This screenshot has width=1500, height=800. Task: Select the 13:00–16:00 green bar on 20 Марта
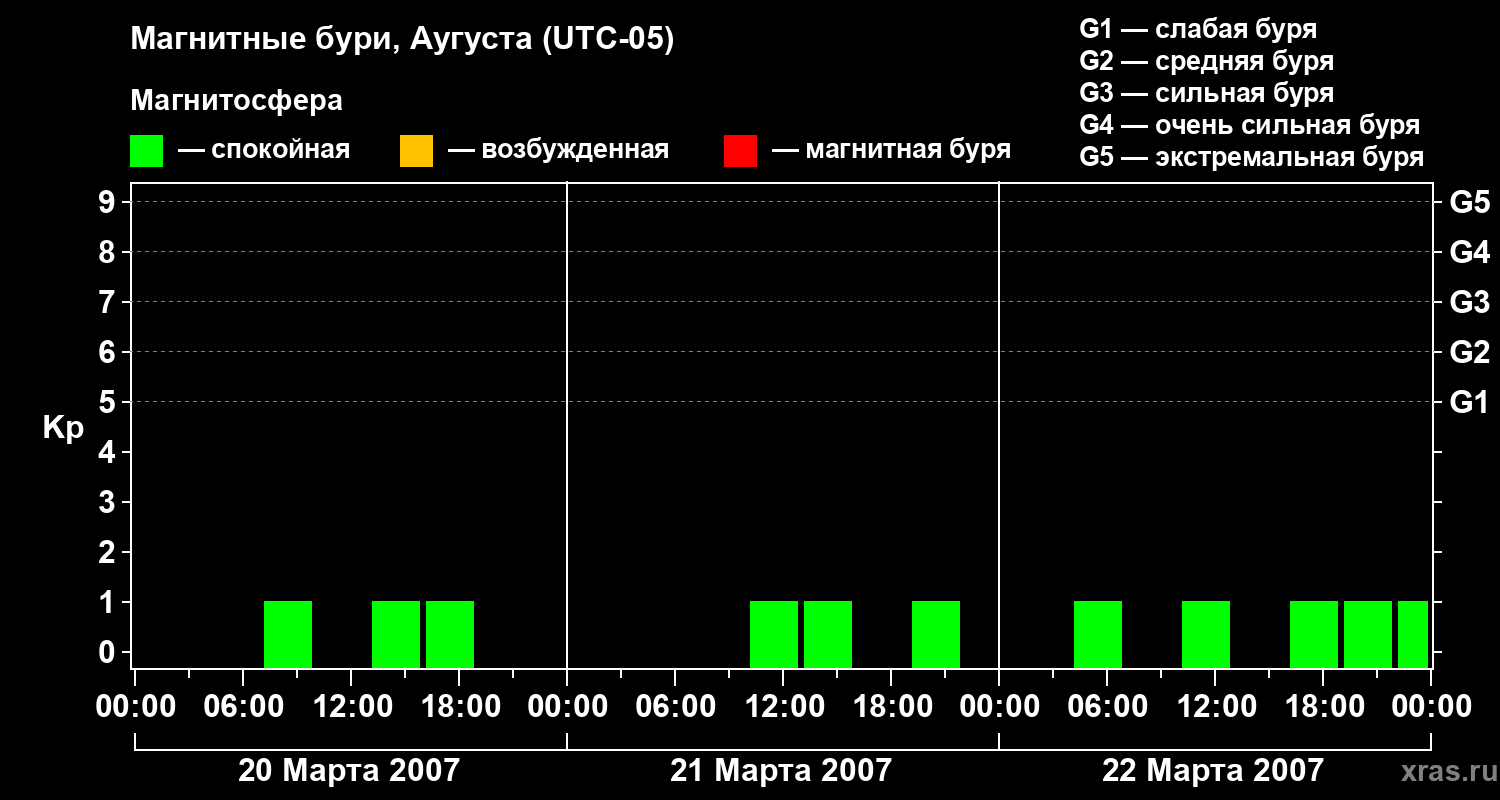click(x=396, y=634)
